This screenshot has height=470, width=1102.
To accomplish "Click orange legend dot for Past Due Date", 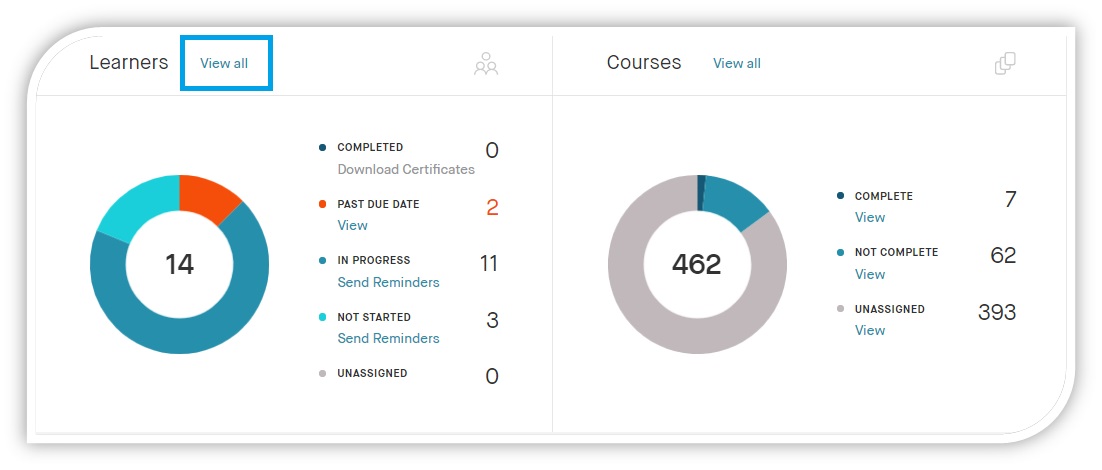I will click(323, 204).
